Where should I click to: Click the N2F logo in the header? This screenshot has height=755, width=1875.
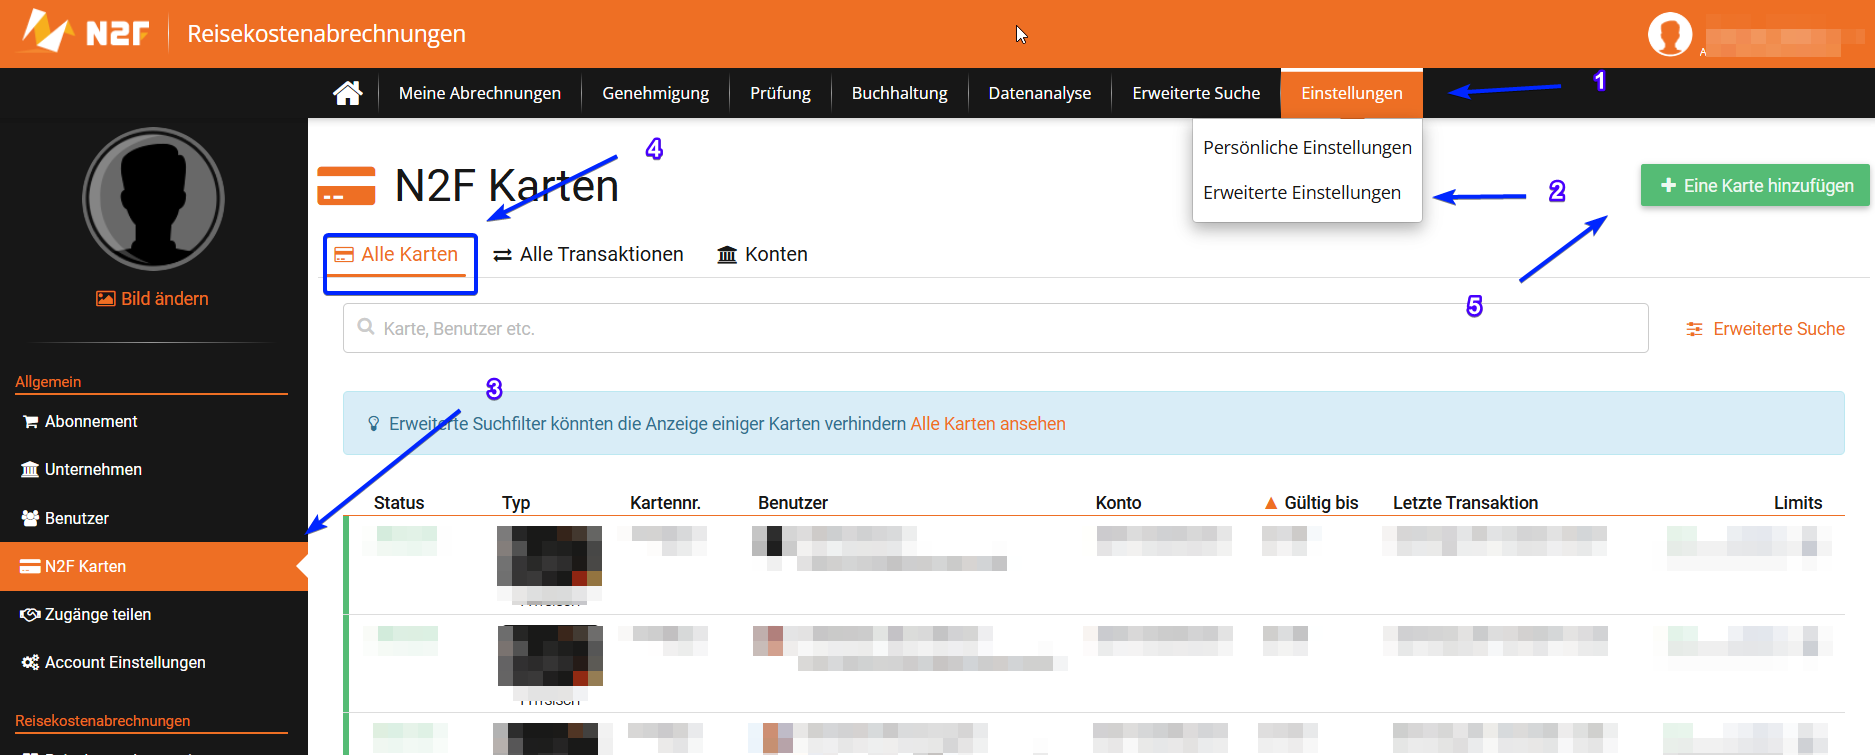[x=85, y=32]
